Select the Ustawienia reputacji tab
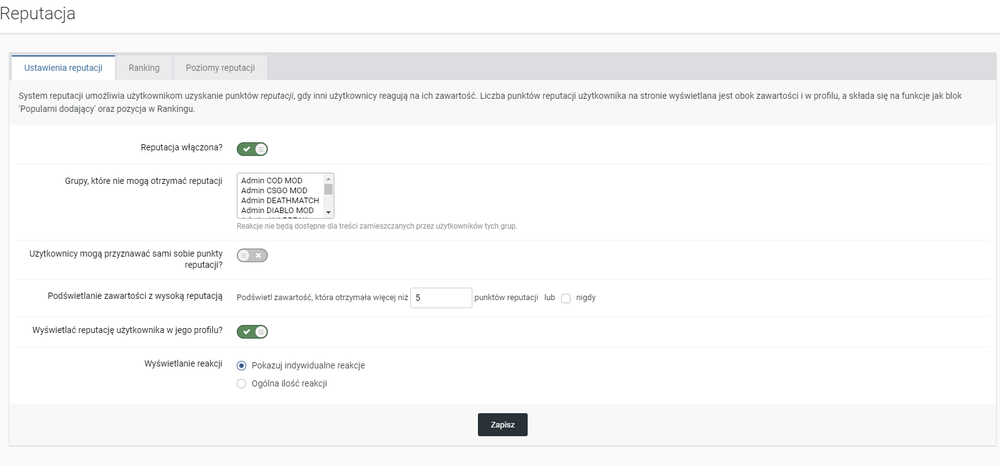This screenshot has width=1000, height=466. tap(63, 68)
